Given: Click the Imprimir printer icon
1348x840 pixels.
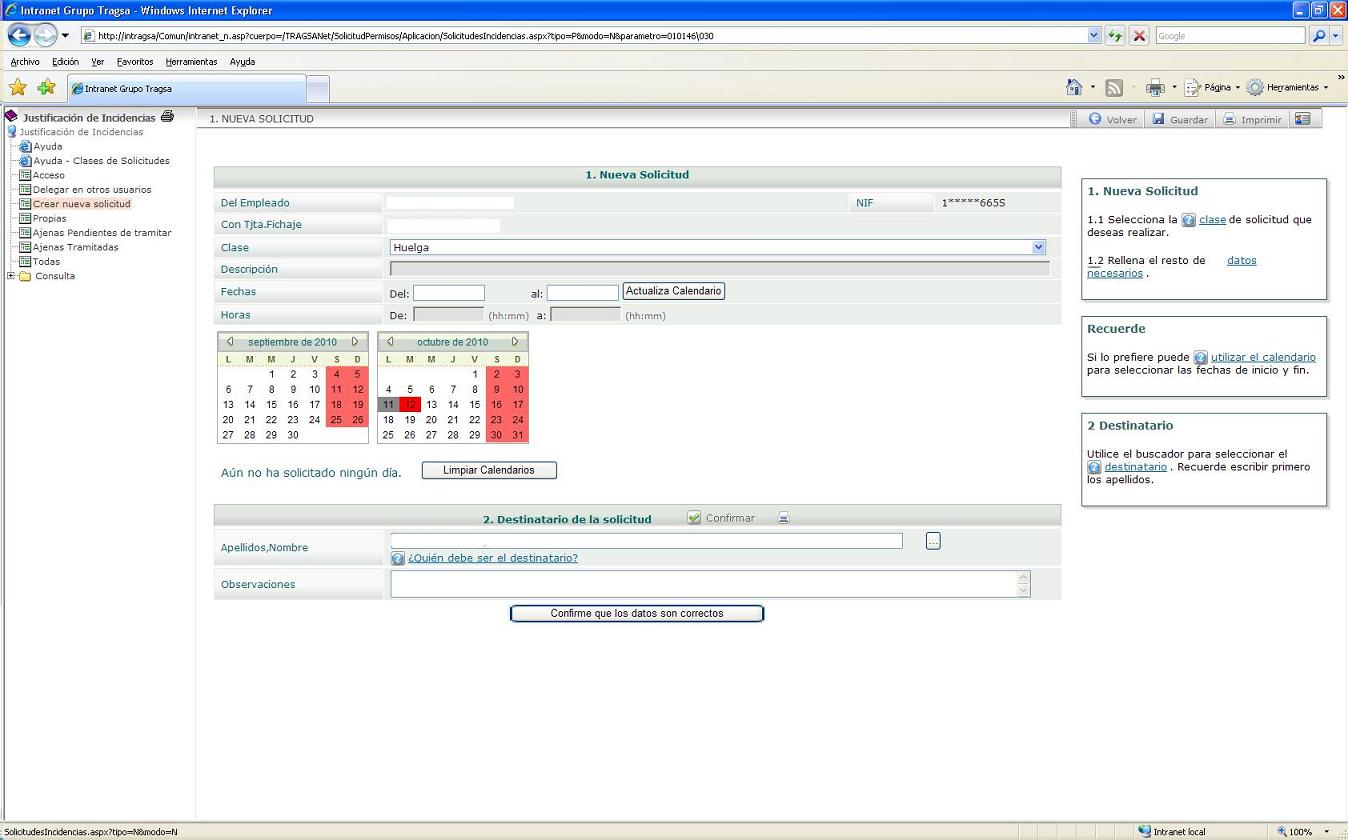Looking at the screenshot, I should click(x=1229, y=119).
